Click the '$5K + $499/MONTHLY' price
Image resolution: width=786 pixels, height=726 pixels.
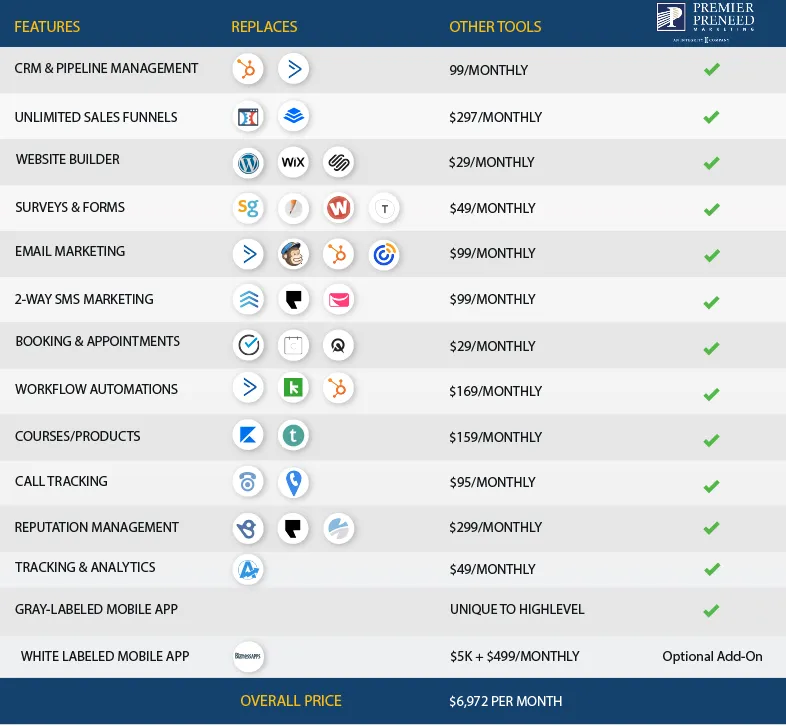click(514, 656)
